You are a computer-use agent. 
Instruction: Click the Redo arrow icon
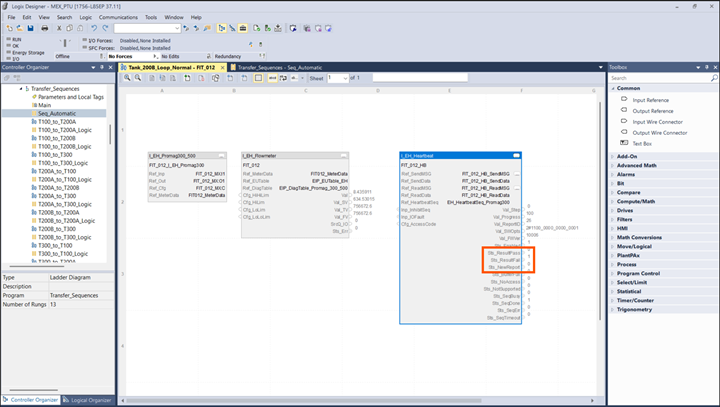105,28
